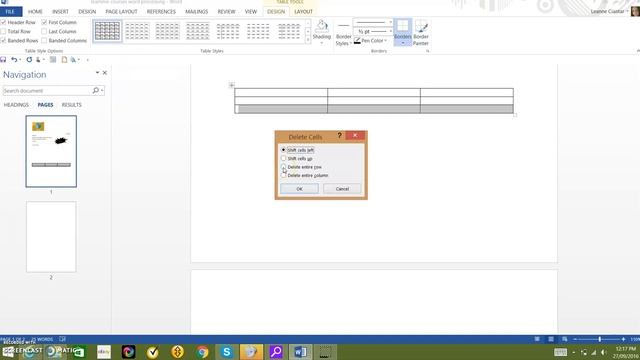Switch to the INSERT tab

(x=60, y=11)
